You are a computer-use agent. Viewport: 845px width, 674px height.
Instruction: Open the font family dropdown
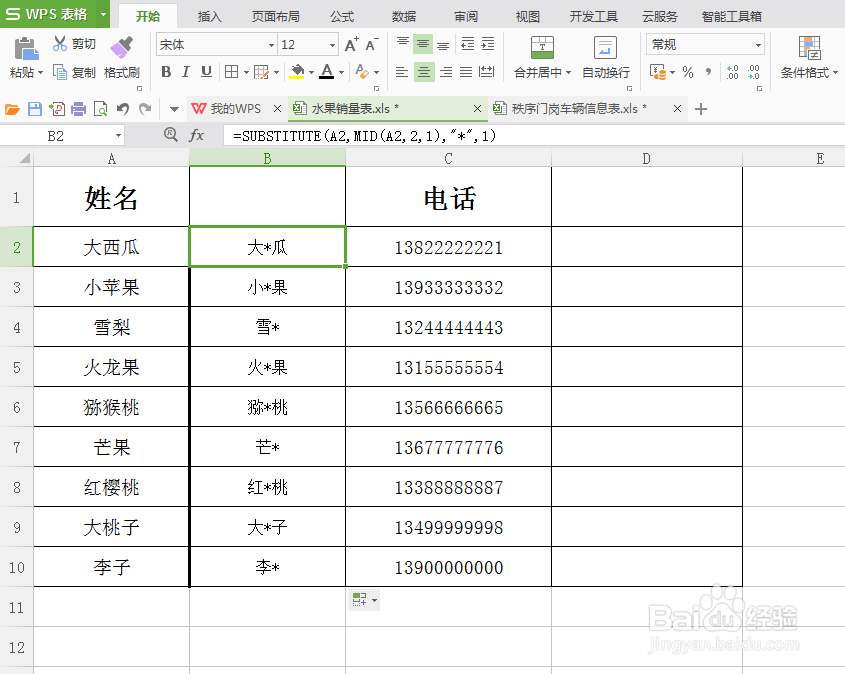[x=272, y=45]
